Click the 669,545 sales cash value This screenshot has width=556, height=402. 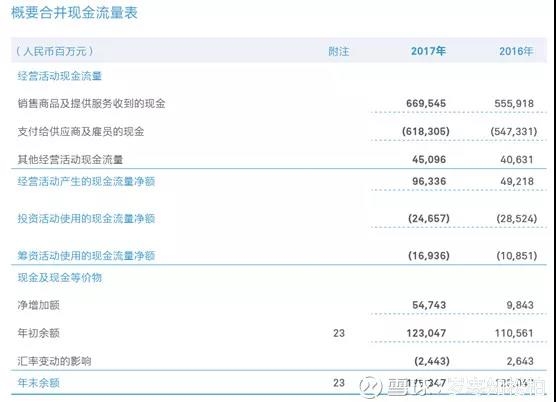pyautogui.click(x=426, y=104)
